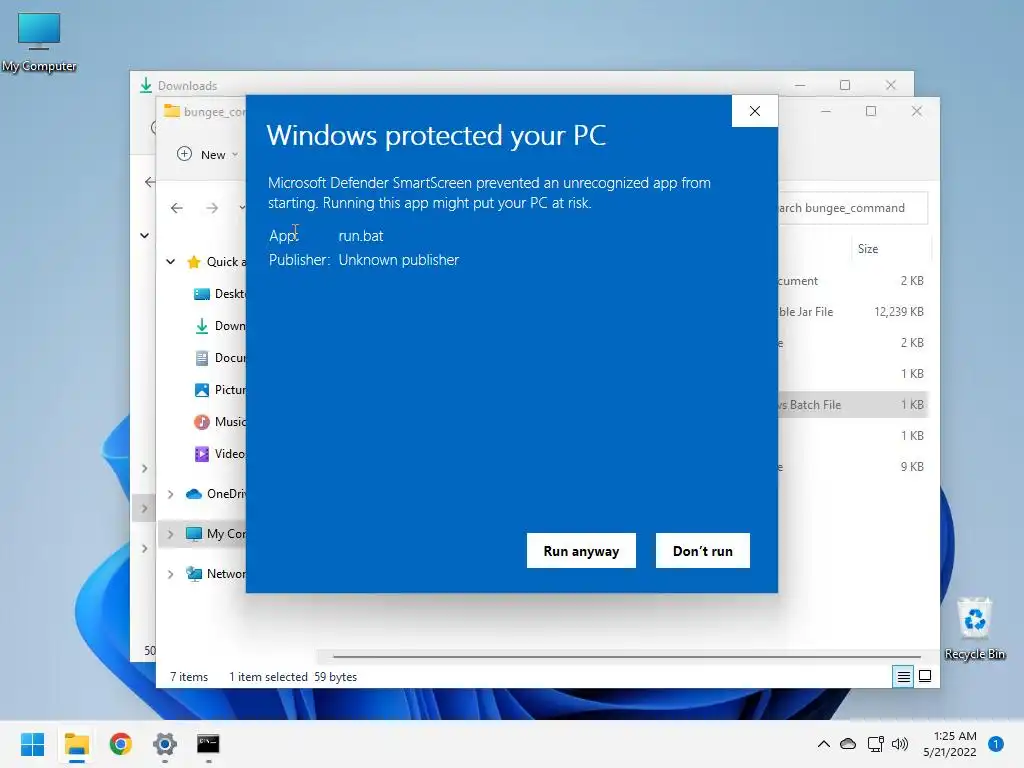The width and height of the screenshot is (1024, 768).
Task: Collapse chevron in Downloads window sidebar
Action: [144, 236]
